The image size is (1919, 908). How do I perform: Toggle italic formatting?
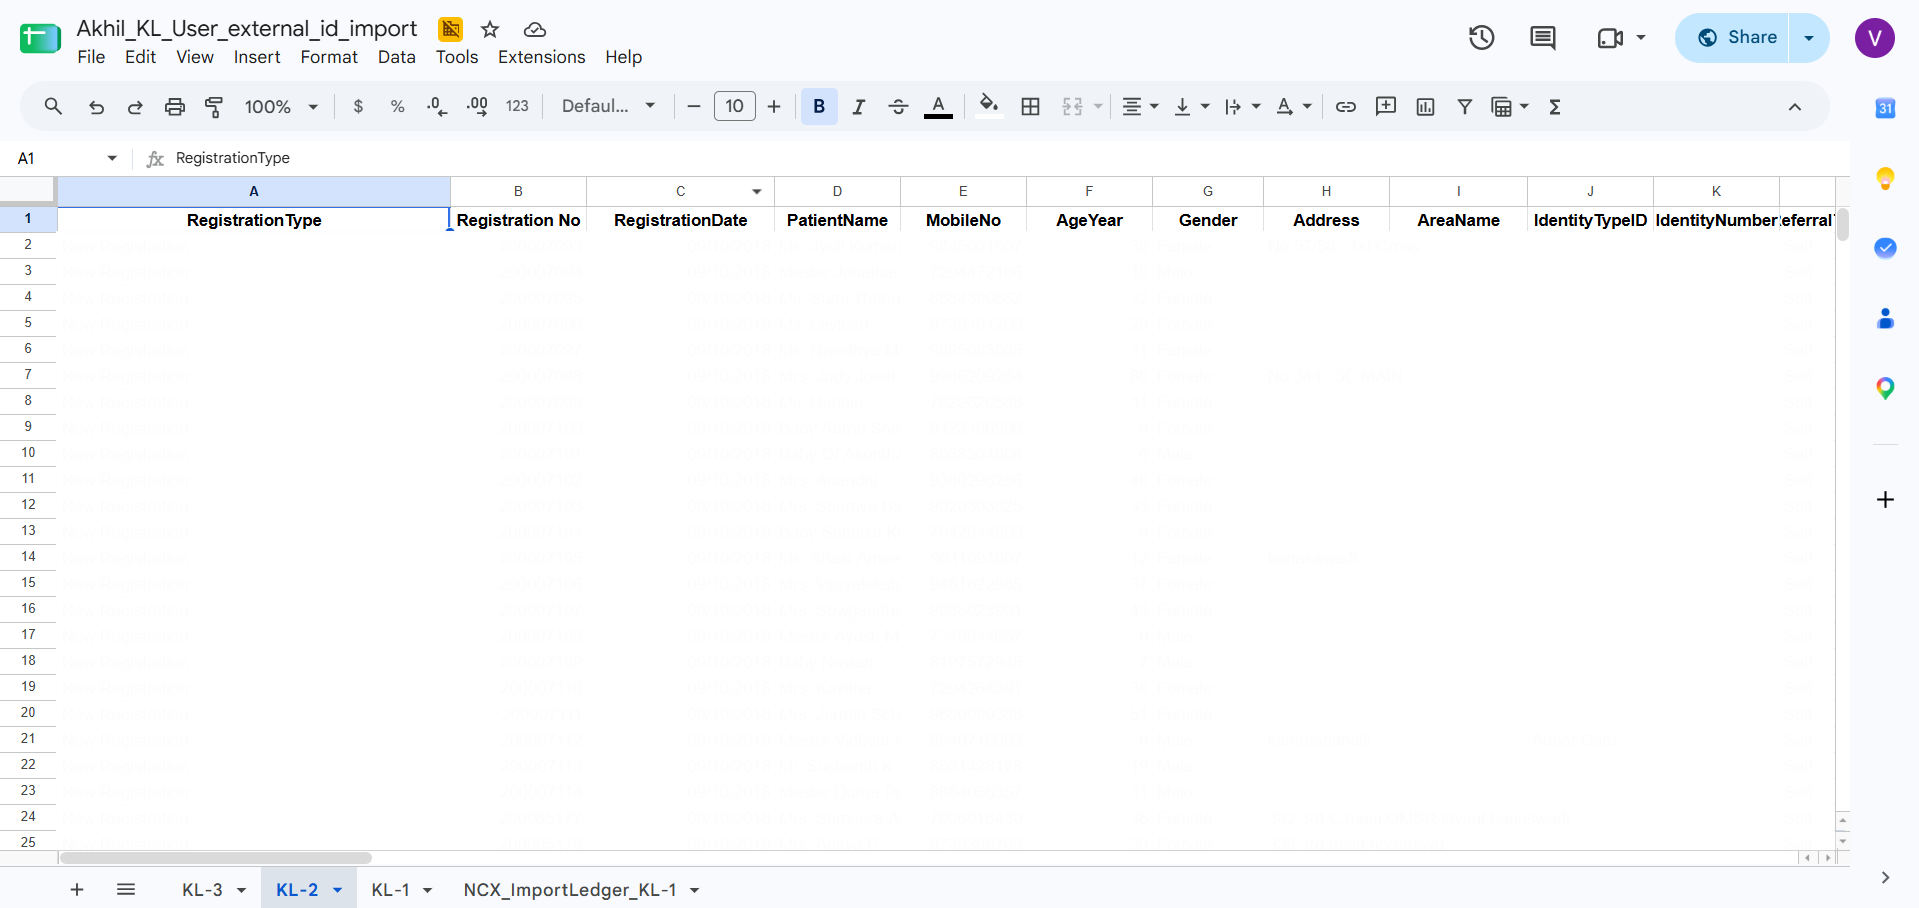tap(858, 106)
